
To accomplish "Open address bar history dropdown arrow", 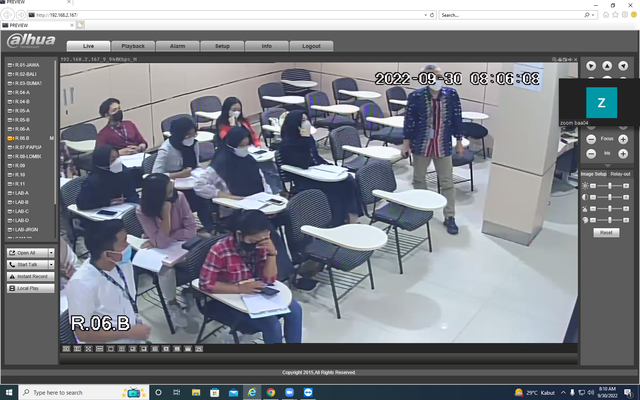I will pos(426,15).
